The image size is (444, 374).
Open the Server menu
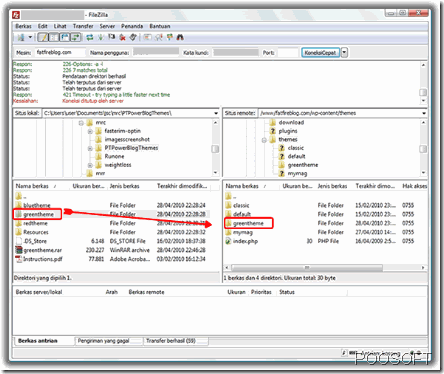point(107,26)
